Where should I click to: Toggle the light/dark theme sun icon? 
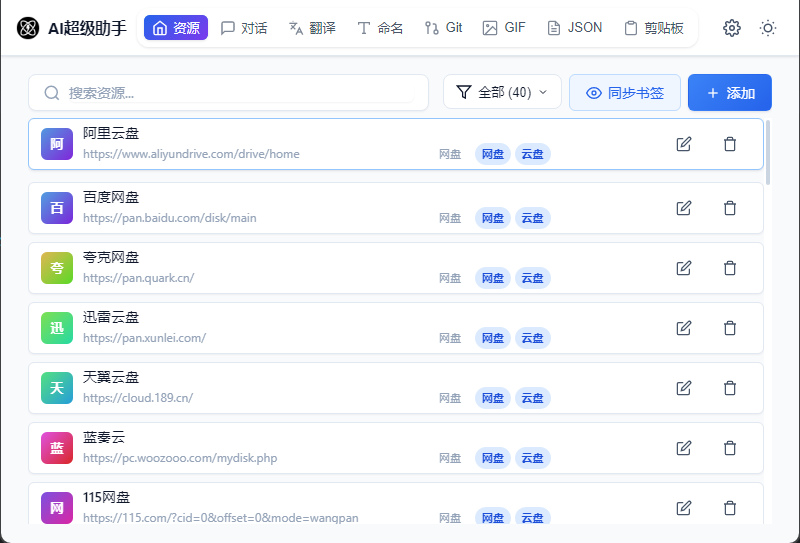coord(768,28)
